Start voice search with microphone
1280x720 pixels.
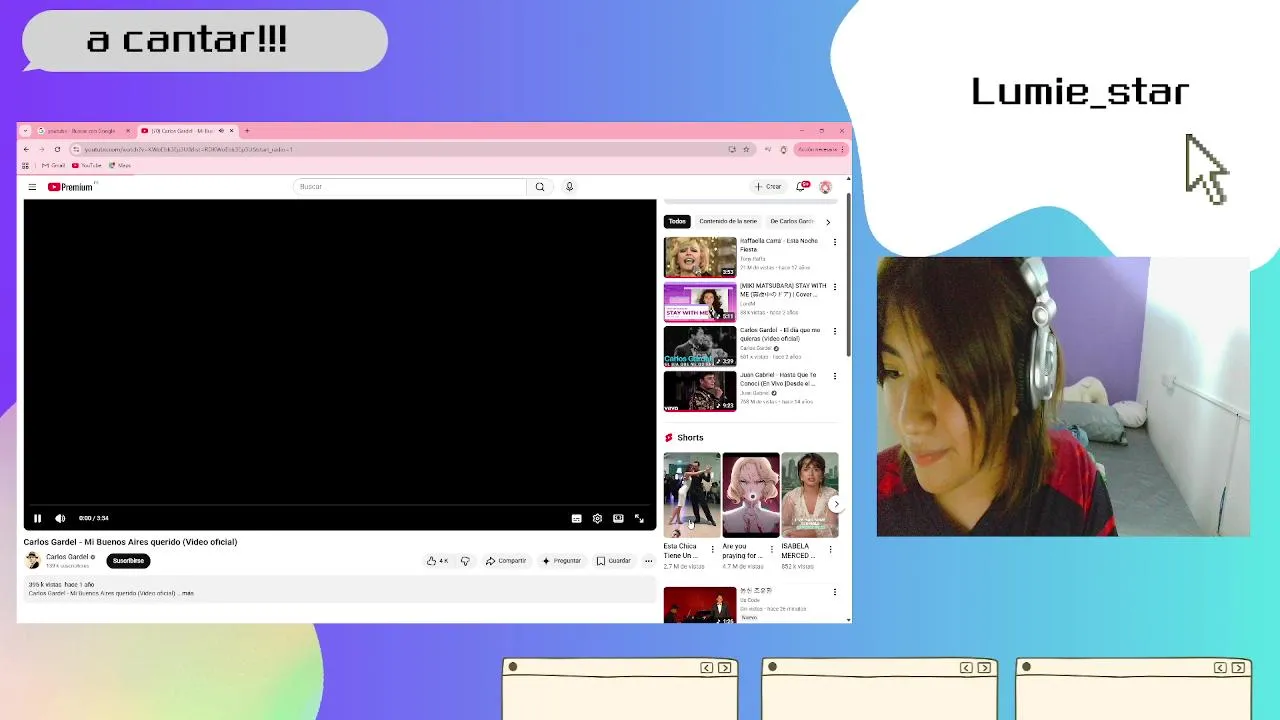[x=569, y=187]
